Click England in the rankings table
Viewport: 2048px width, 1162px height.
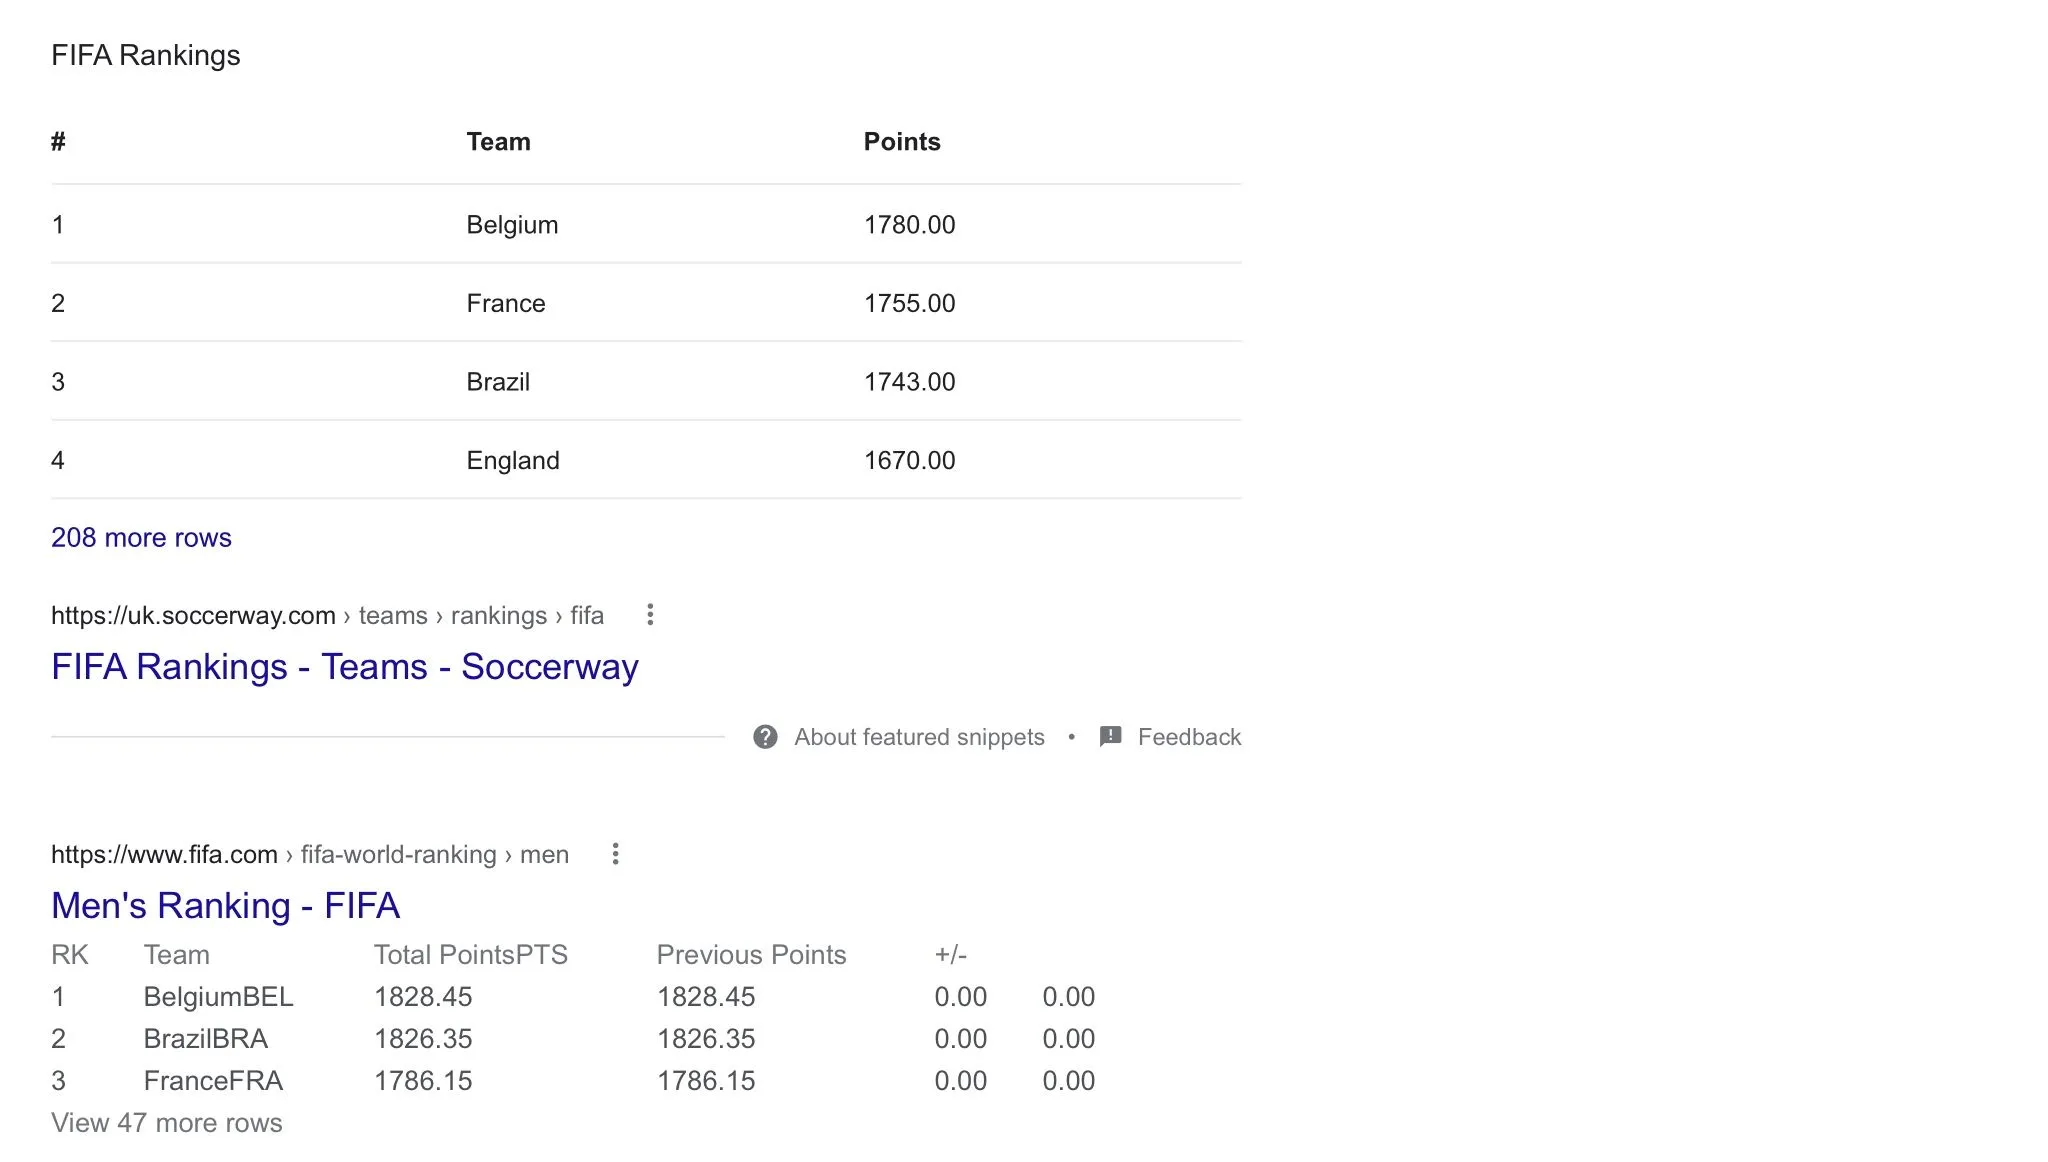(x=513, y=461)
